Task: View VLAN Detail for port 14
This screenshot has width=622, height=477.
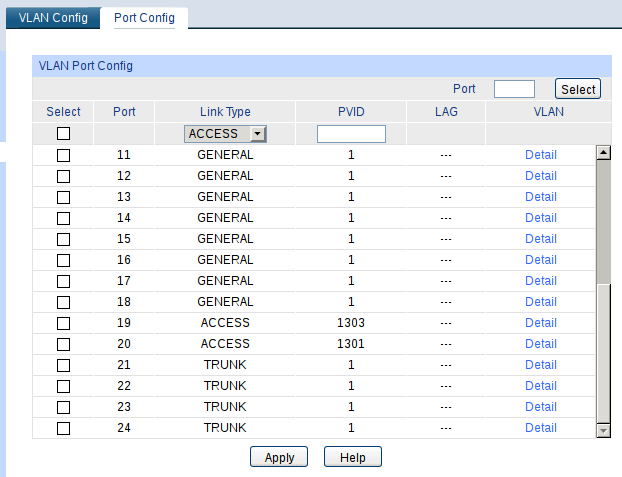Action: coord(541,218)
